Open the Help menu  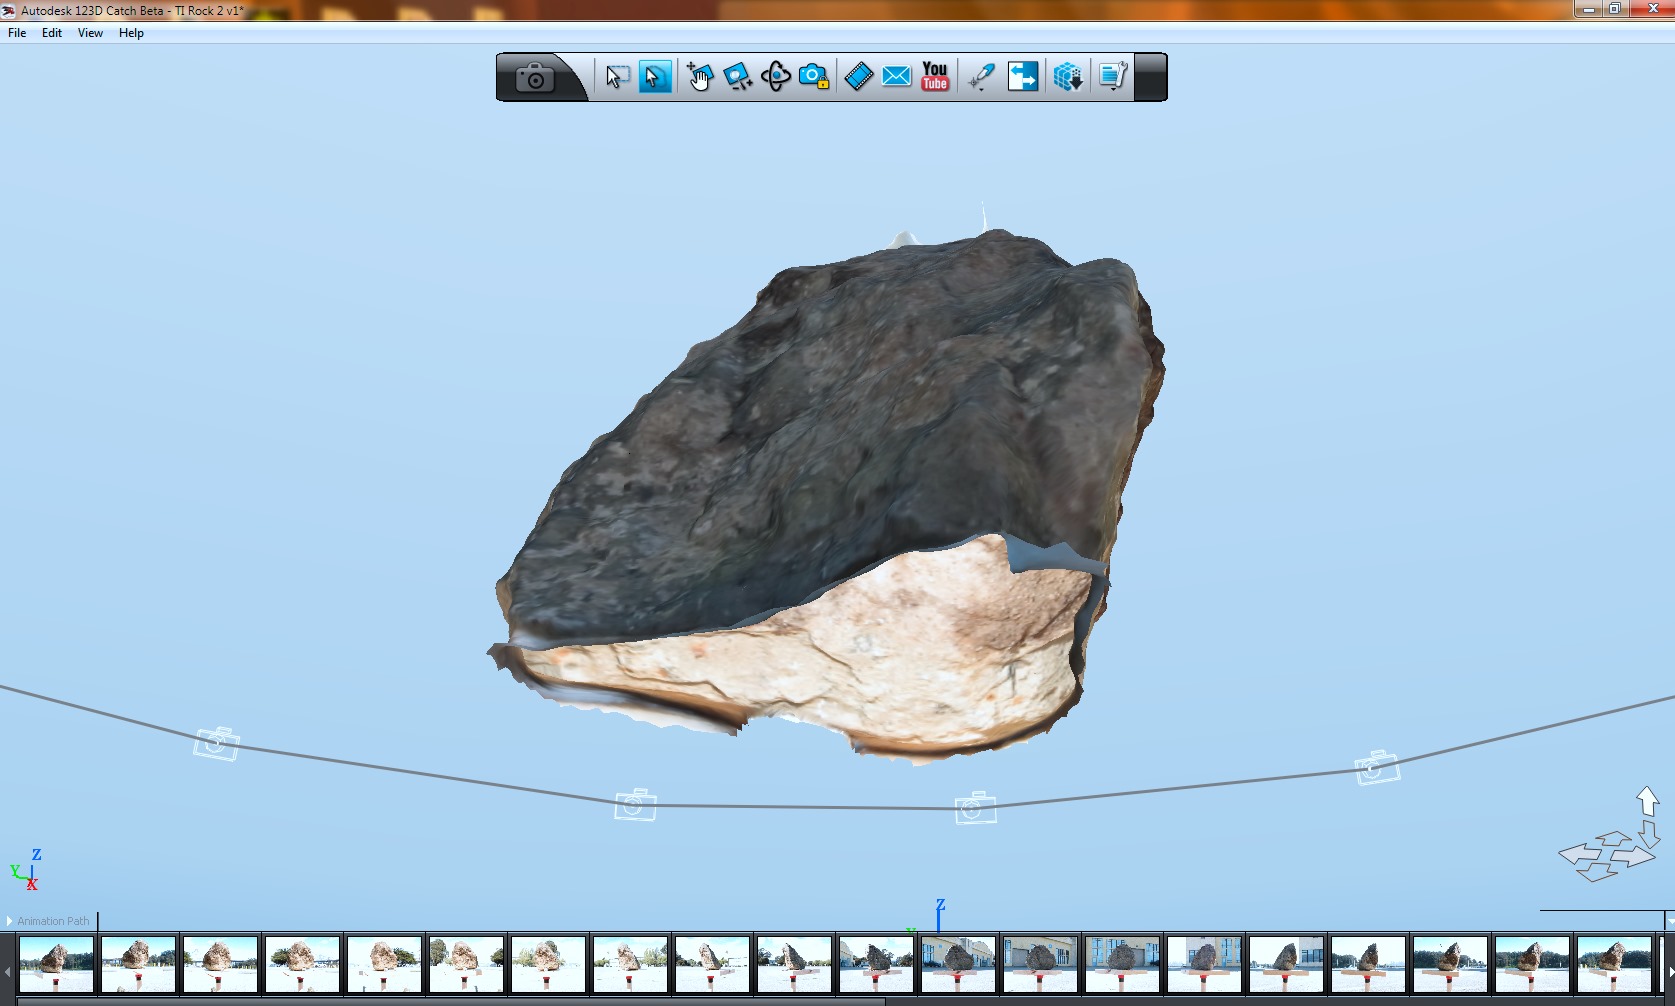(131, 33)
